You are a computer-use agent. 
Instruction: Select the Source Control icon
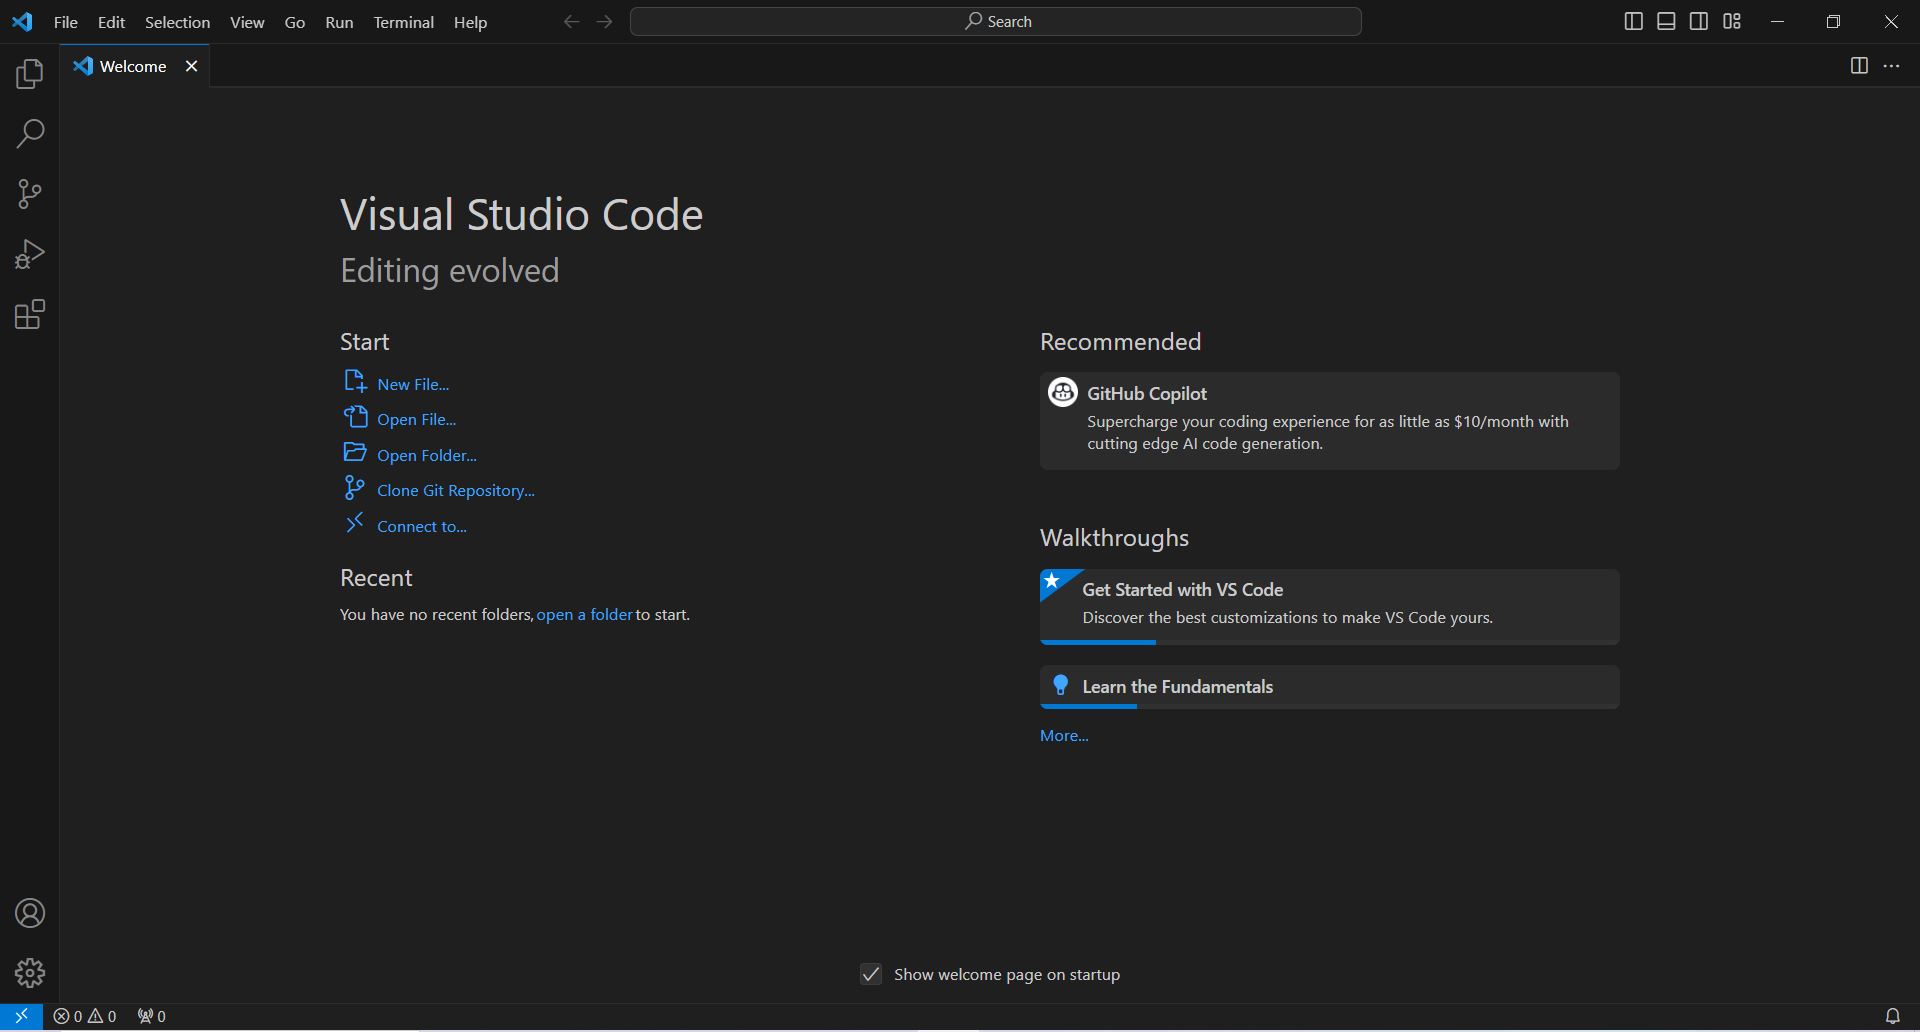tap(29, 193)
